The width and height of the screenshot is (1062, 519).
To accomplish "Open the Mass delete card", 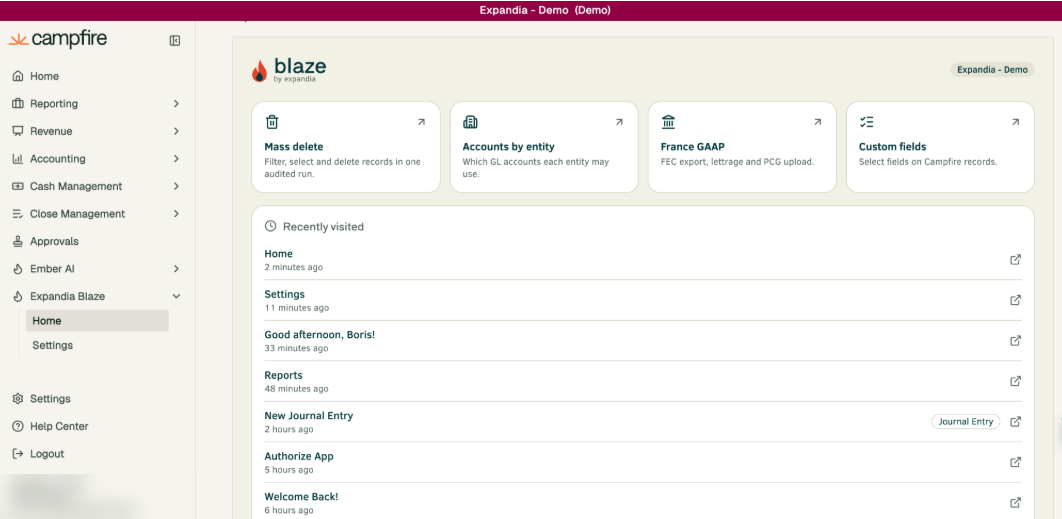I will [x=345, y=147].
